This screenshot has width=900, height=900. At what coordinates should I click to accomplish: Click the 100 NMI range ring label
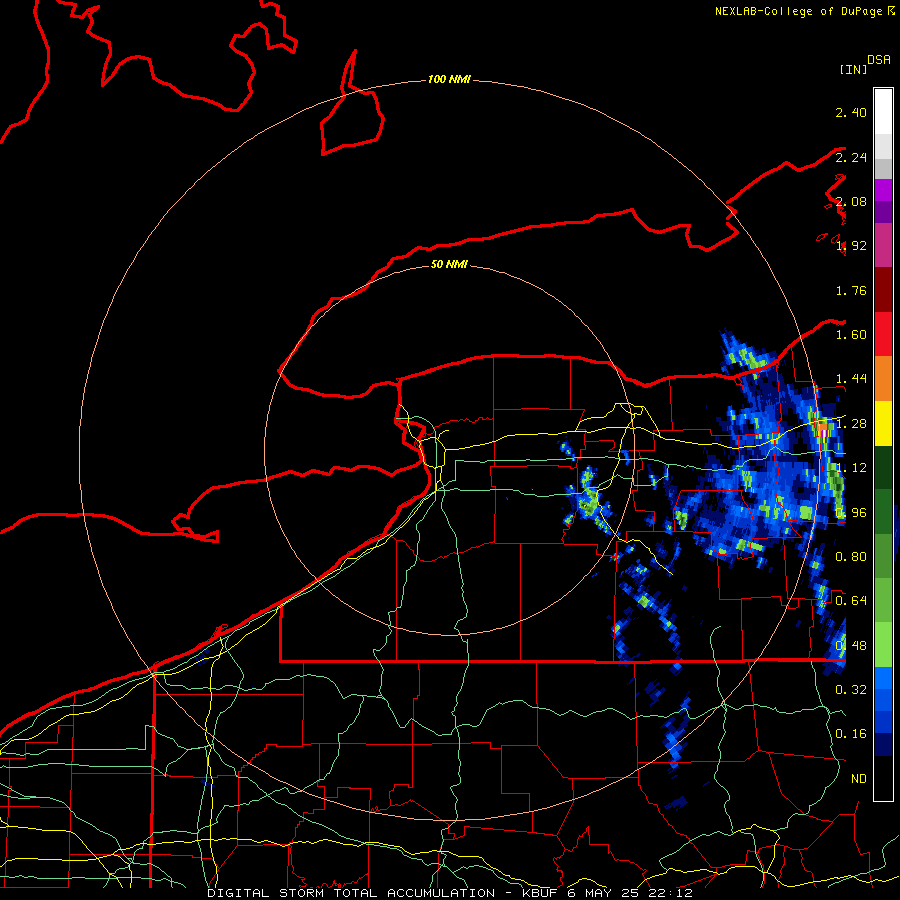(x=449, y=79)
